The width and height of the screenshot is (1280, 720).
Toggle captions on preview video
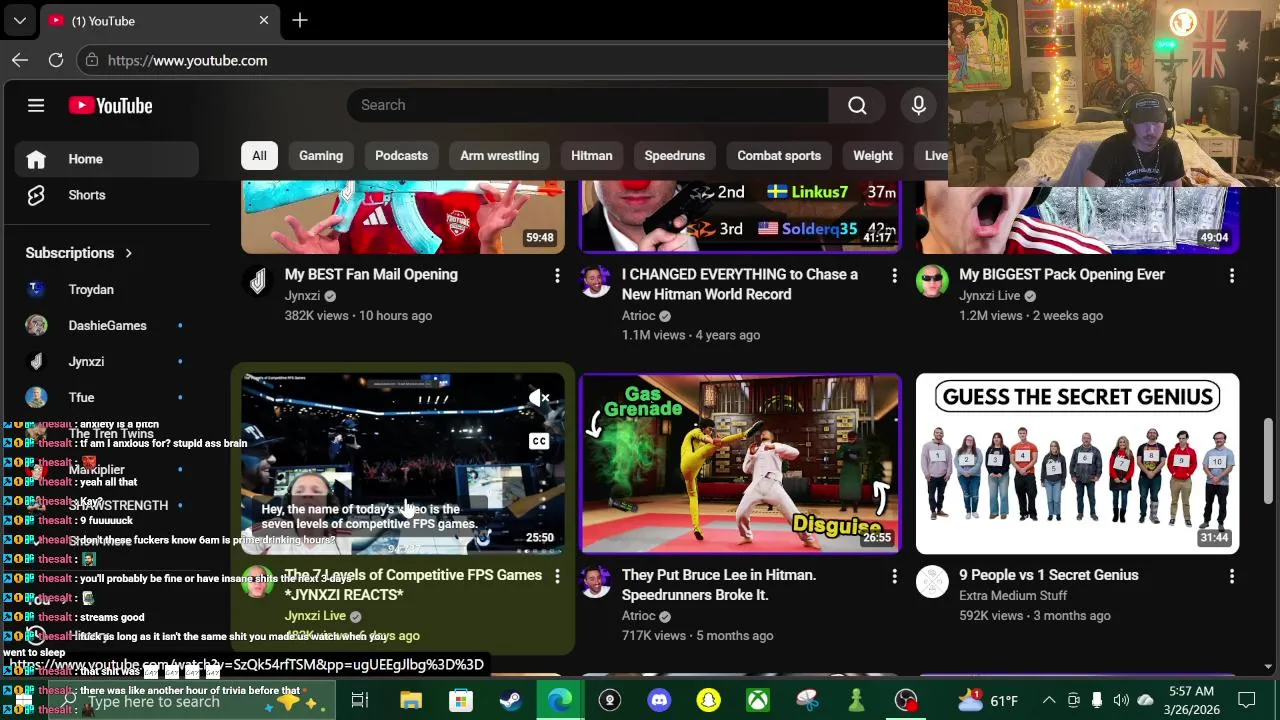pos(539,441)
